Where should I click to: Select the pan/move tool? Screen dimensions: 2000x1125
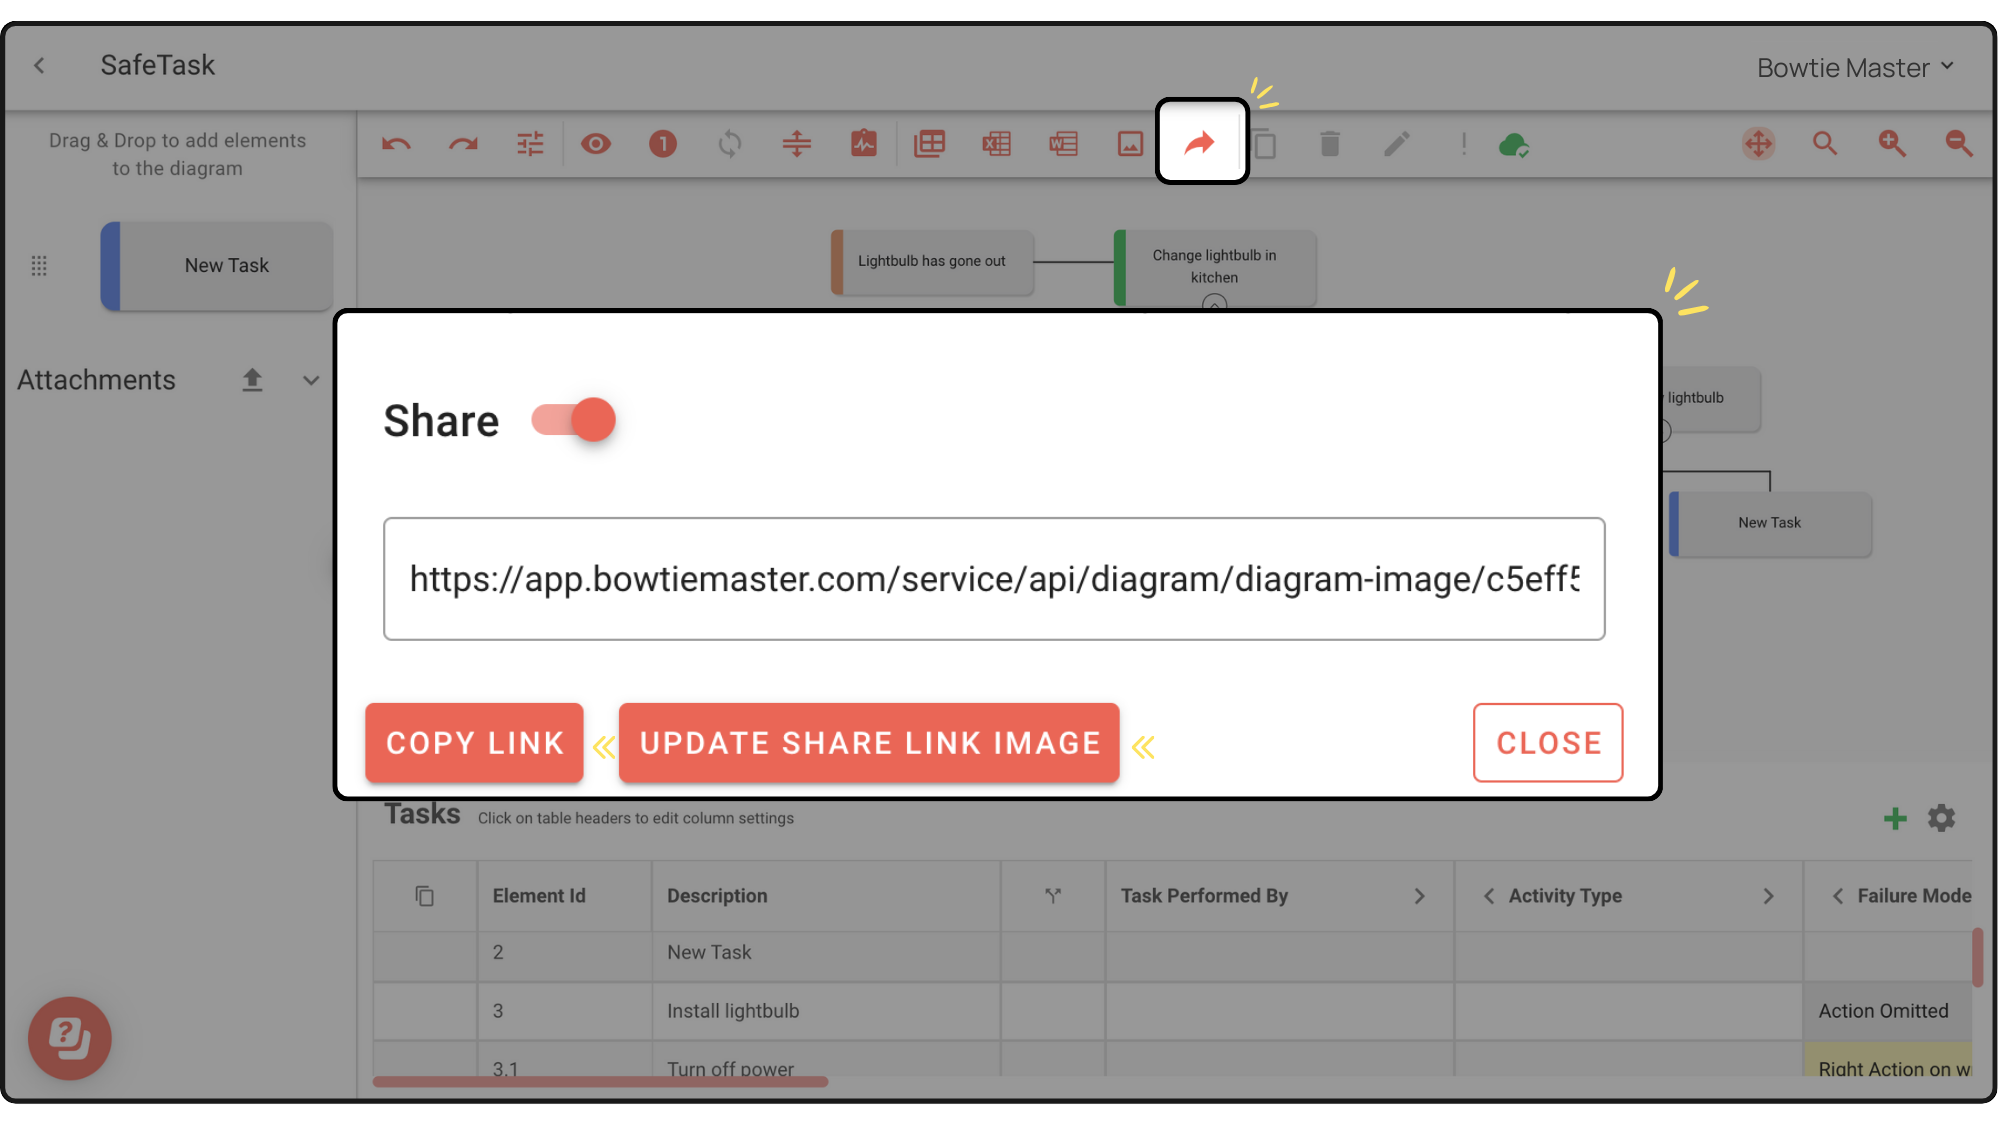pos(1758,144)
